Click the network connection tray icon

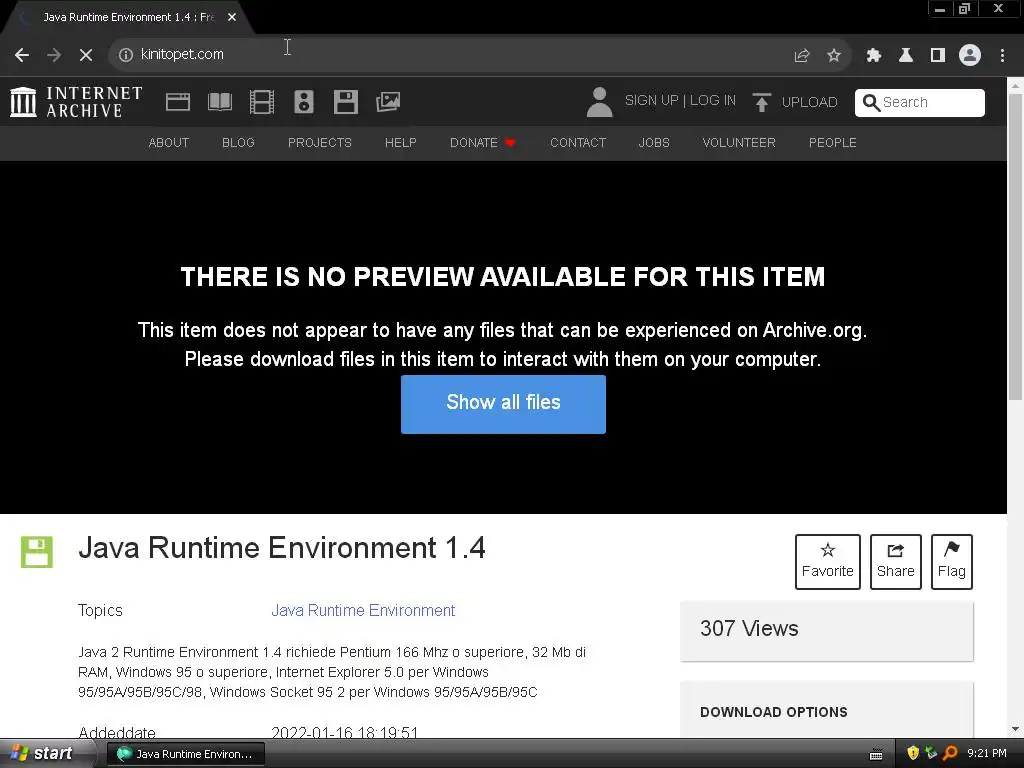click(931, 754)
